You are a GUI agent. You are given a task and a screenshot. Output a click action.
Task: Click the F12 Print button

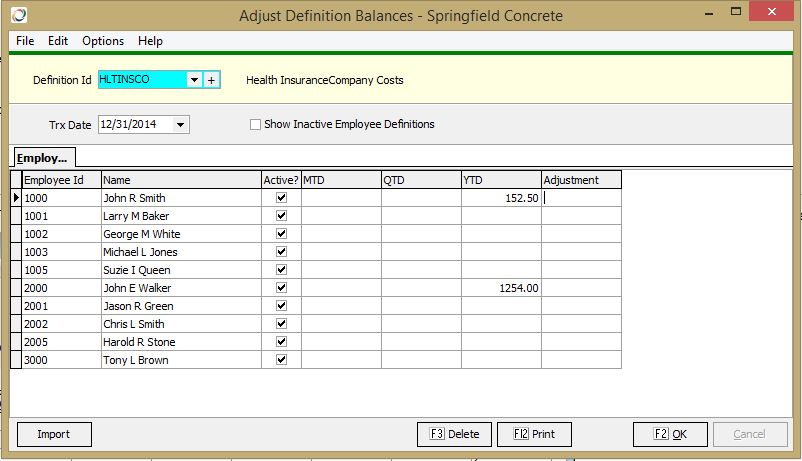click(x=534, y=434)
